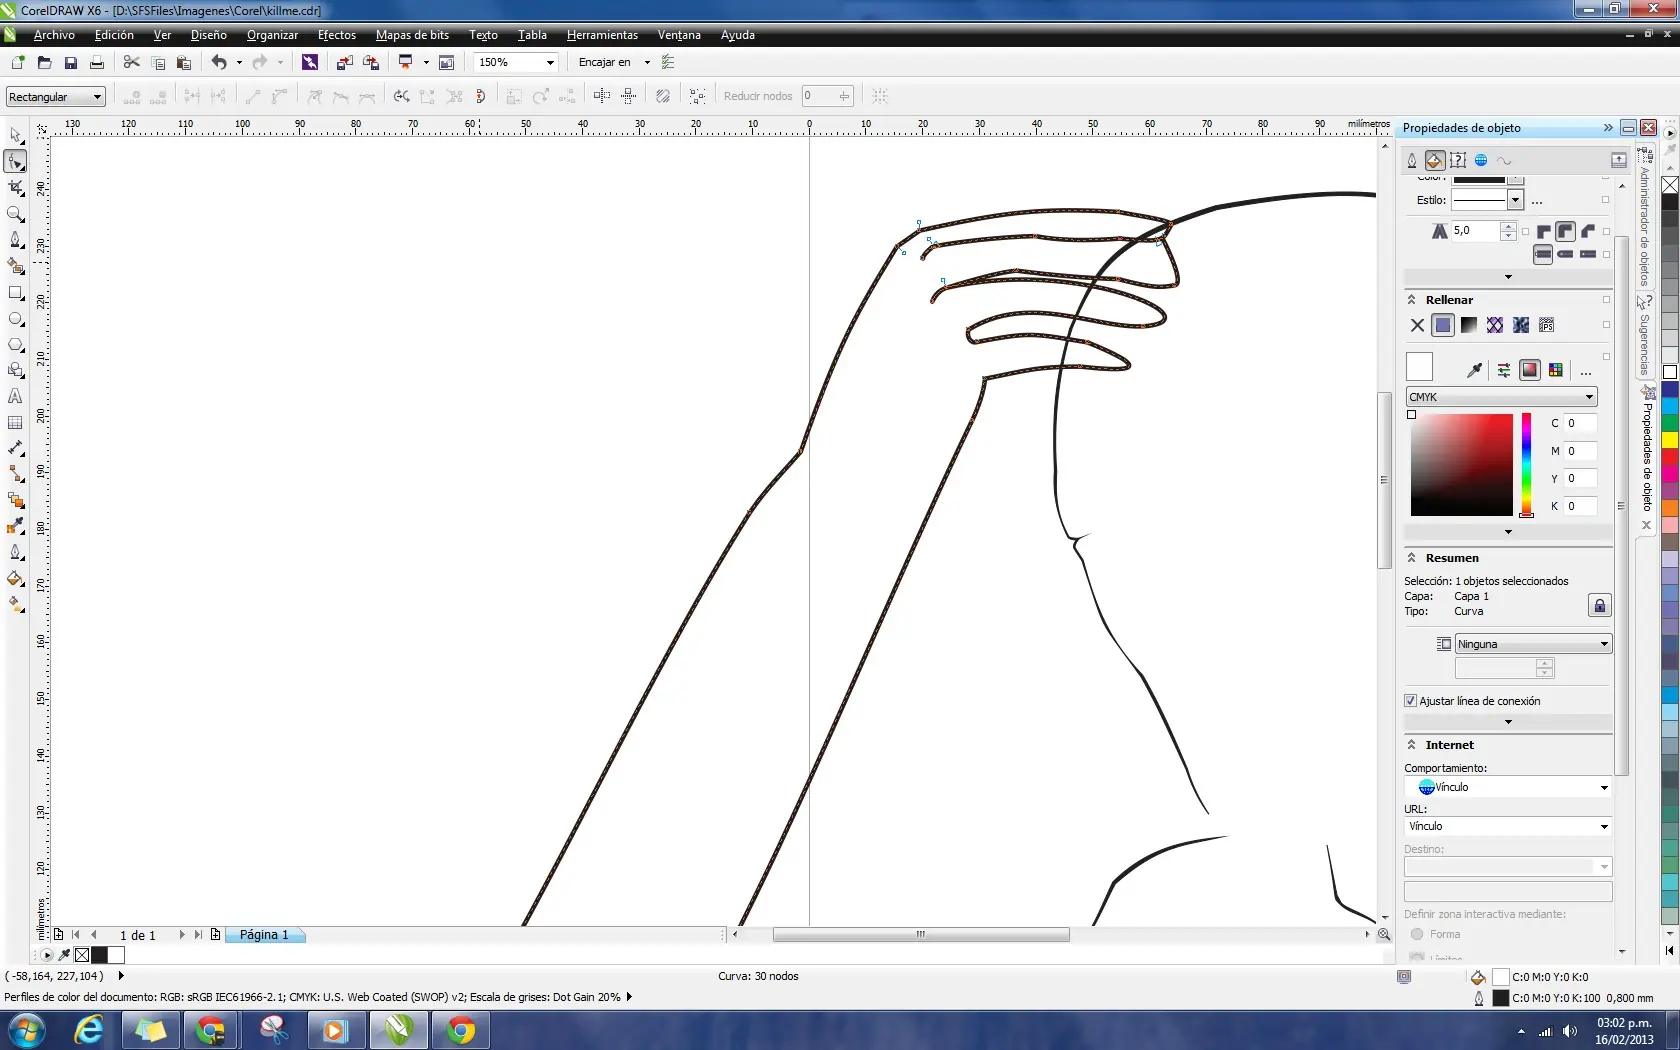The width and height of the screenshot is (1680, 1050).
Task: Select the Shape node-editing tool
Action: click(15, 161)
